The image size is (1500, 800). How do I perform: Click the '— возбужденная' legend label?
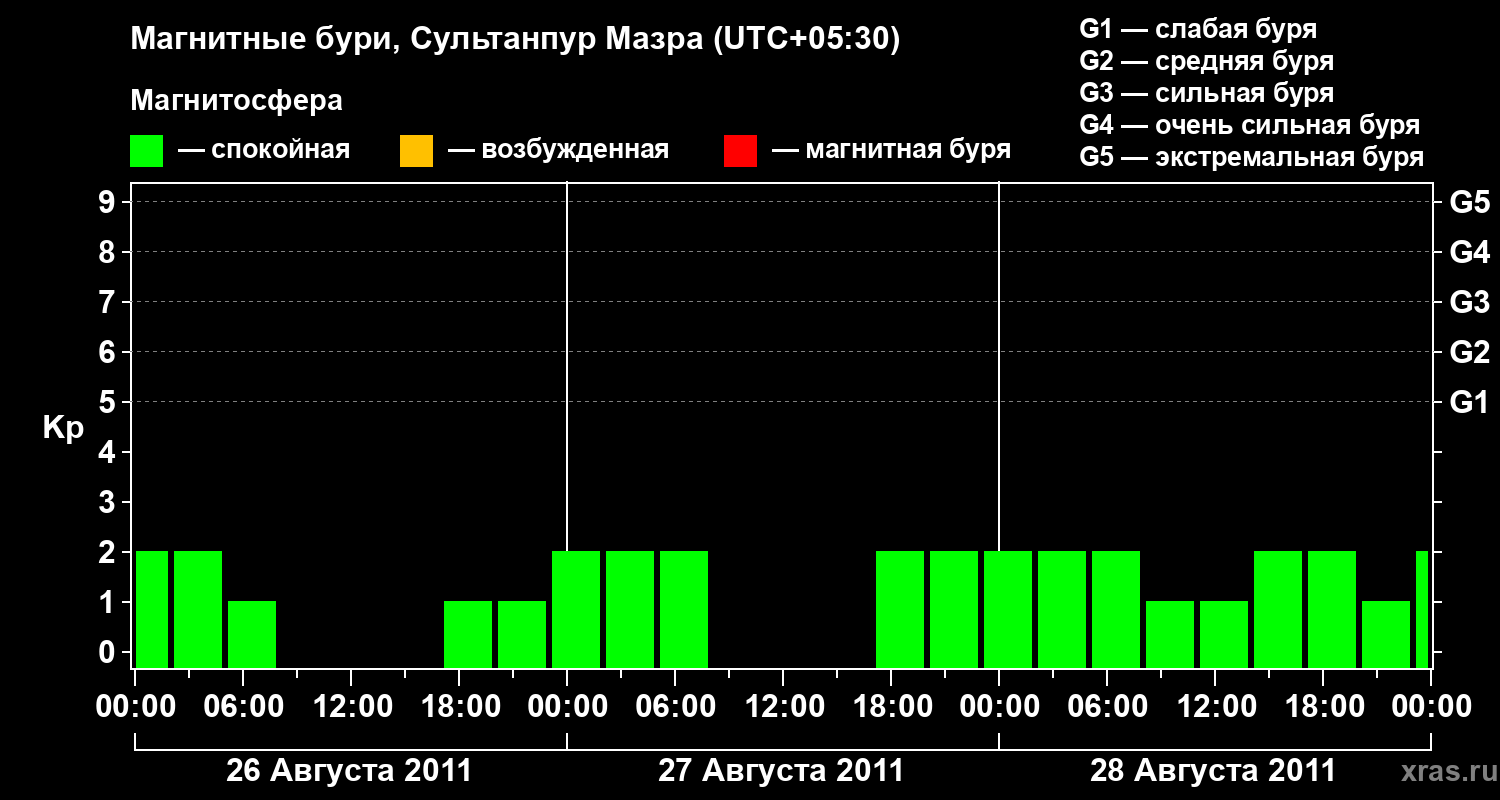558,151
